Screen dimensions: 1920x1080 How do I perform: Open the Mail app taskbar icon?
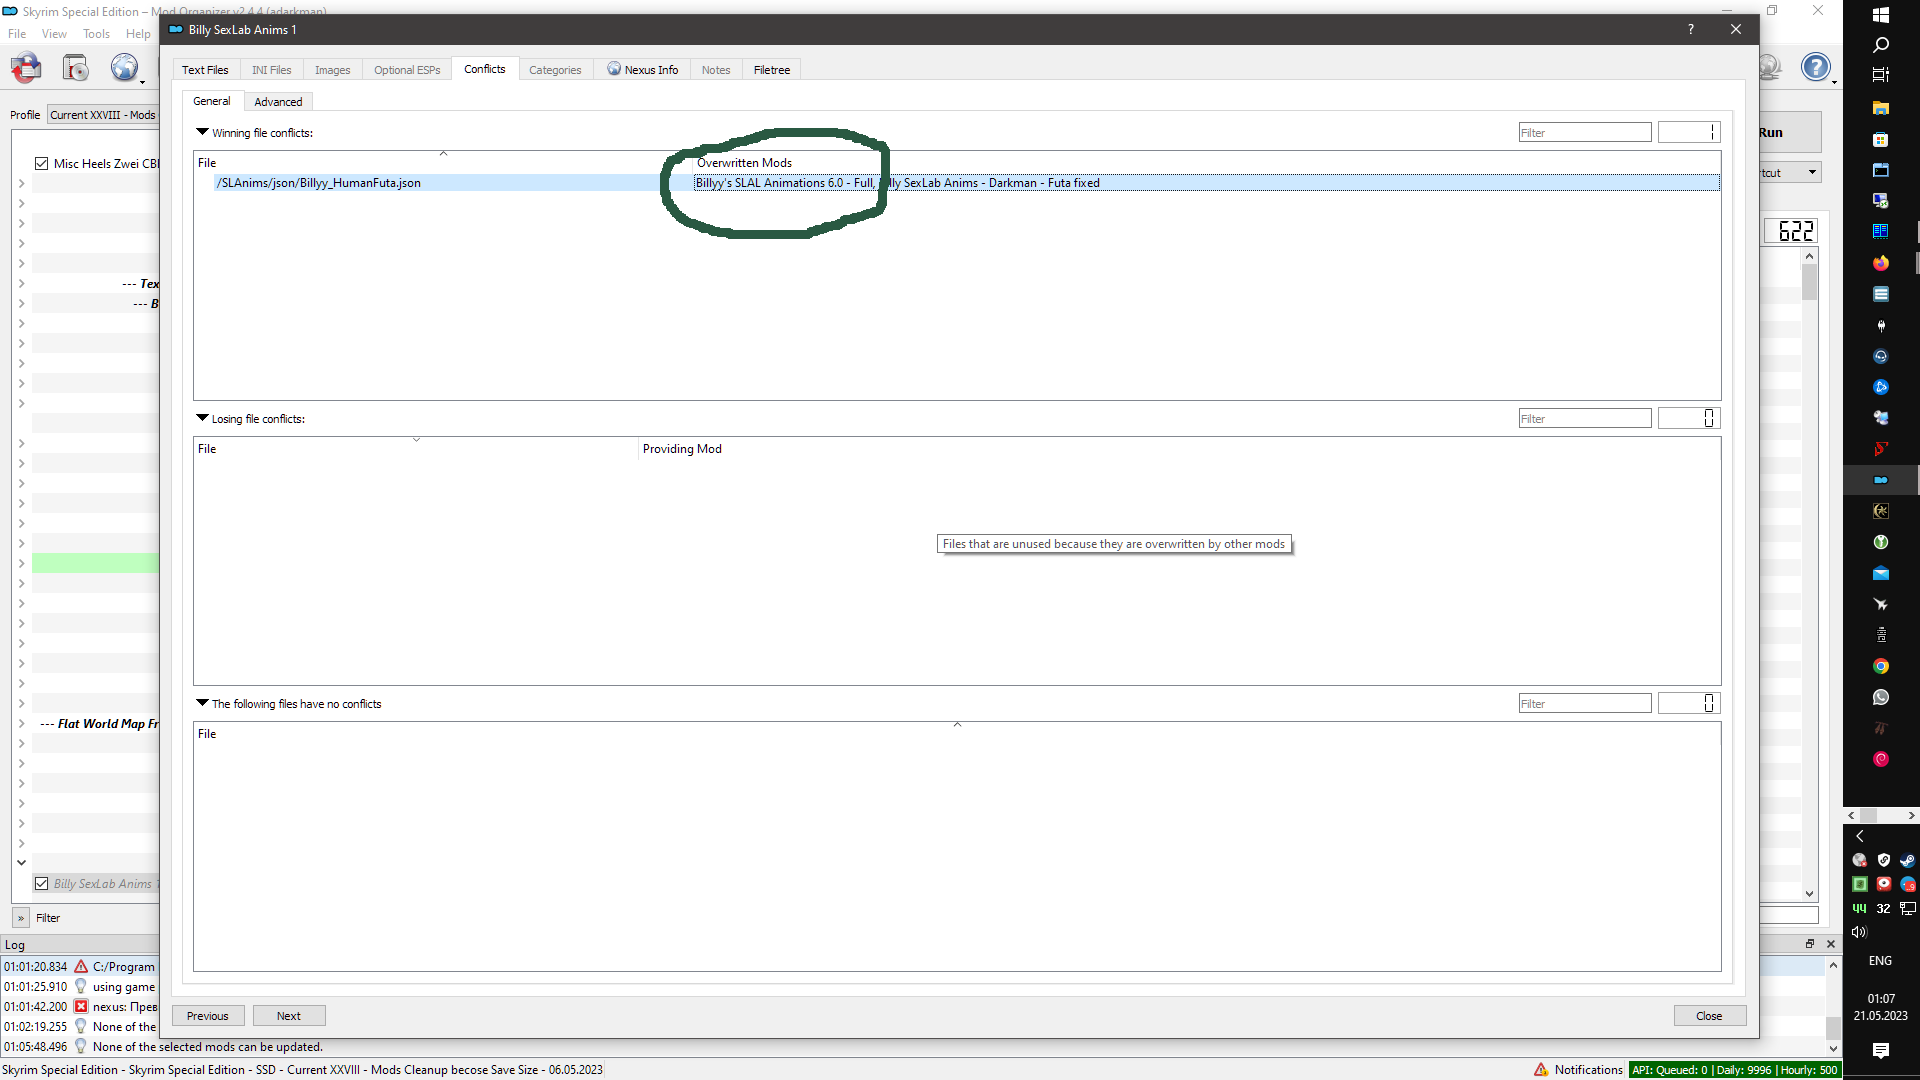[1881, 573]
